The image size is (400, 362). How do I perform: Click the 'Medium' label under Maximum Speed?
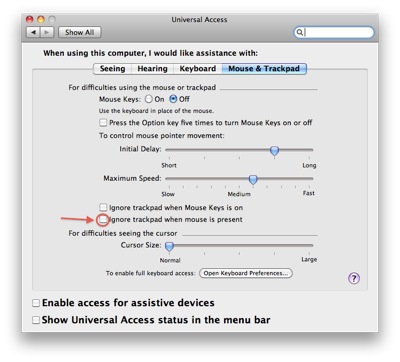(x=239, y=194)
